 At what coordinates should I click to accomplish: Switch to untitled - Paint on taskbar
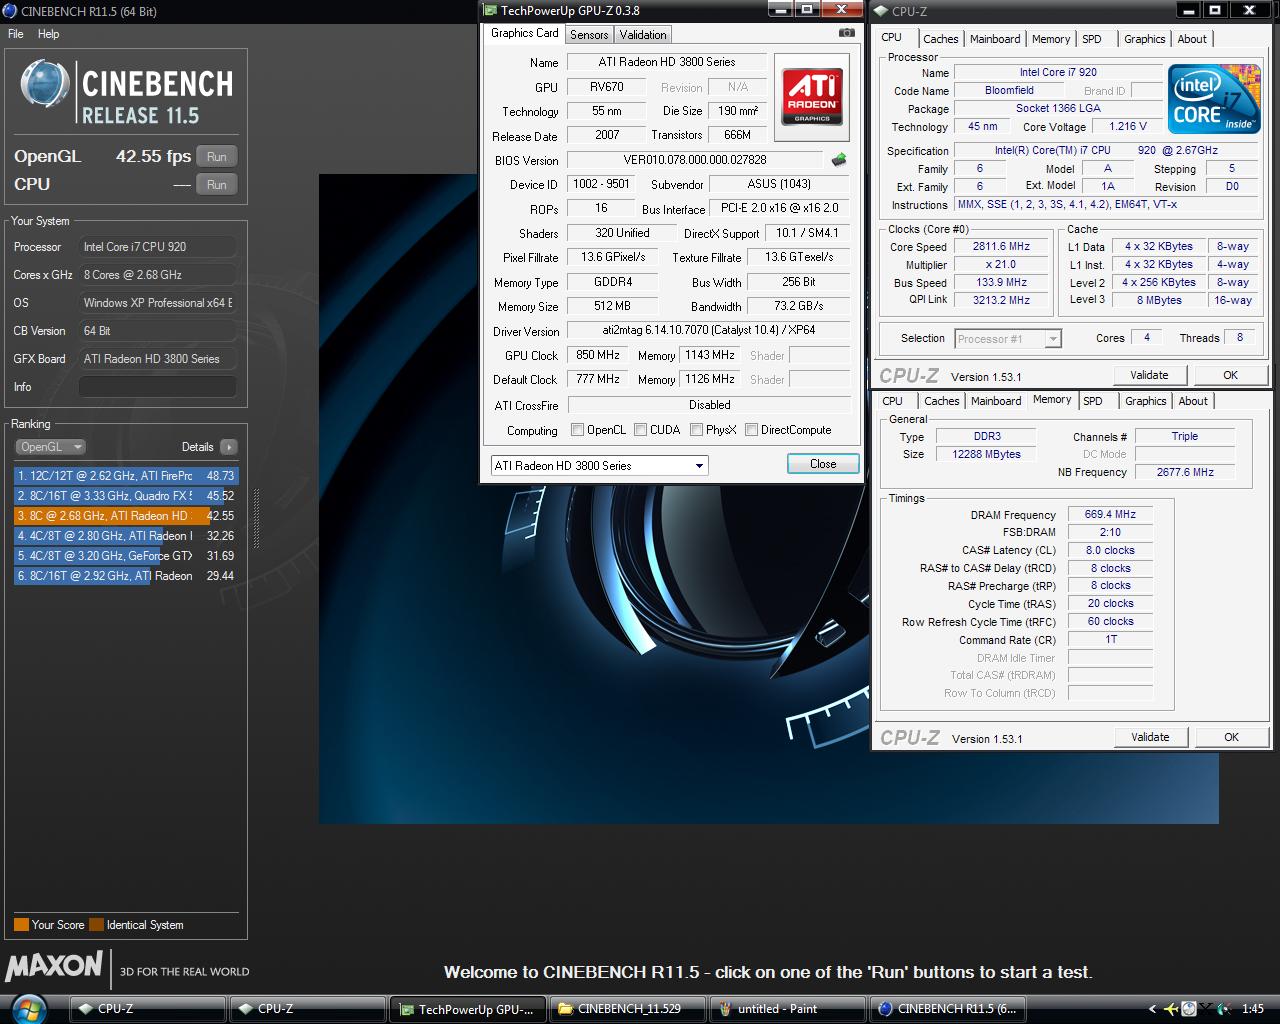pyautogui.click(x=787, y=1009)
